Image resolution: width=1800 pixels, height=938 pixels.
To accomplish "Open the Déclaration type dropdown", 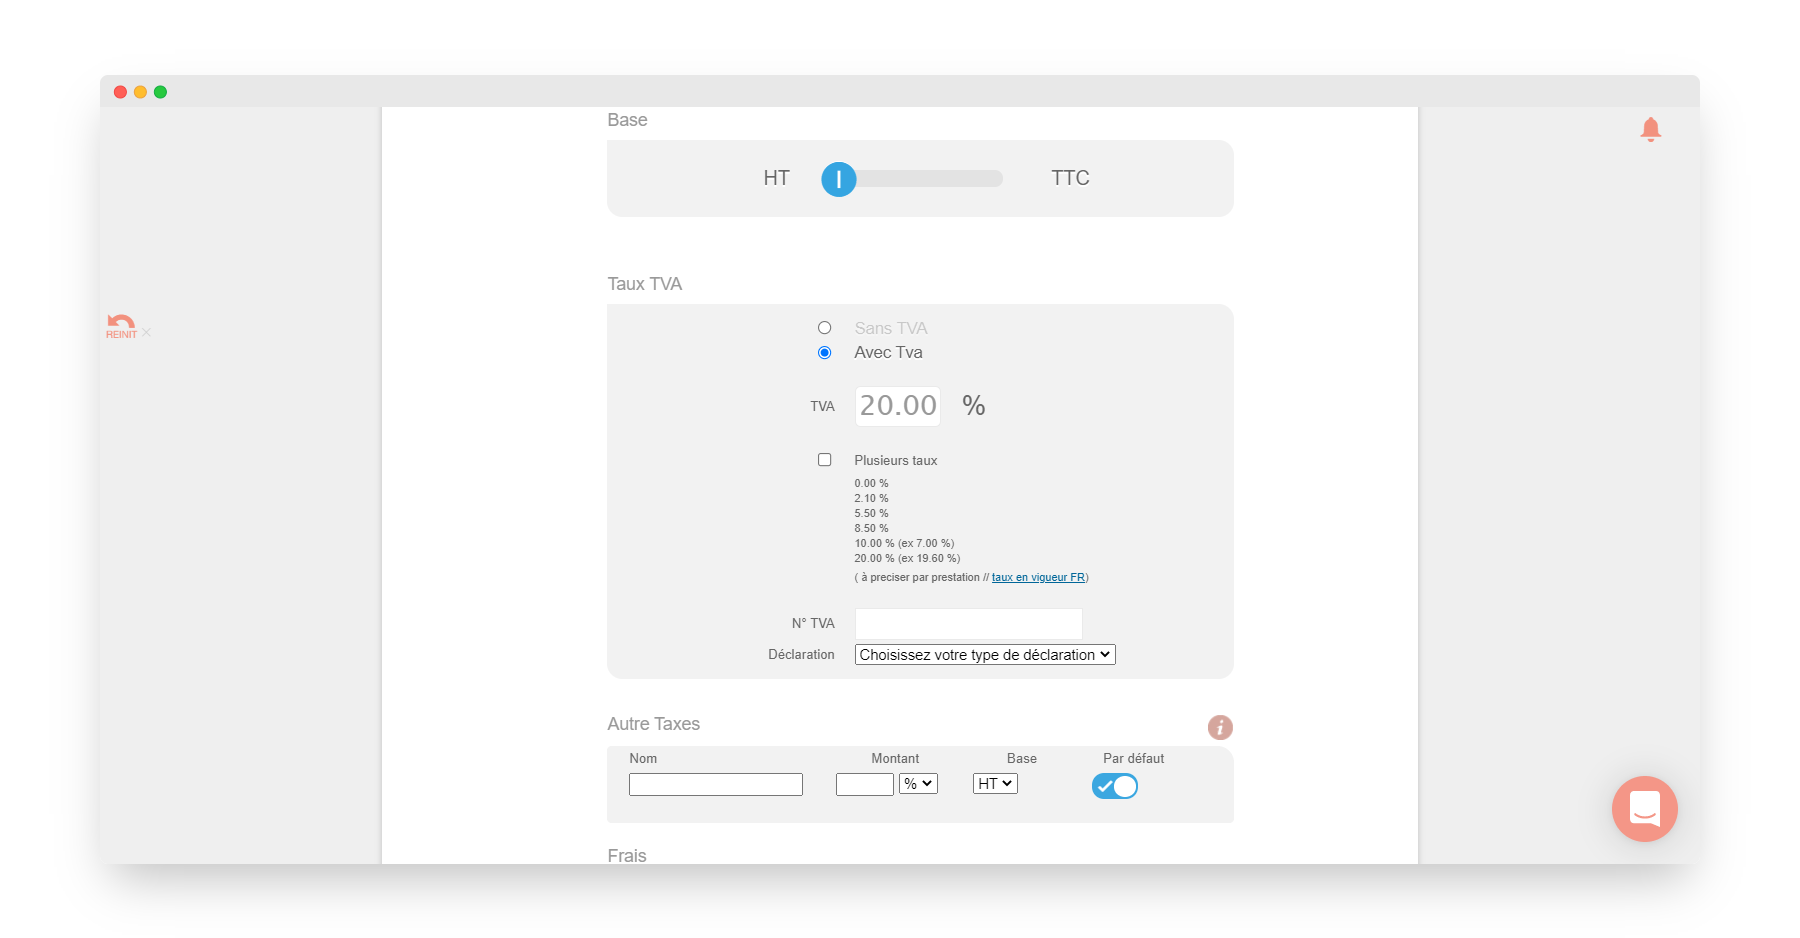I will point(985,655).
